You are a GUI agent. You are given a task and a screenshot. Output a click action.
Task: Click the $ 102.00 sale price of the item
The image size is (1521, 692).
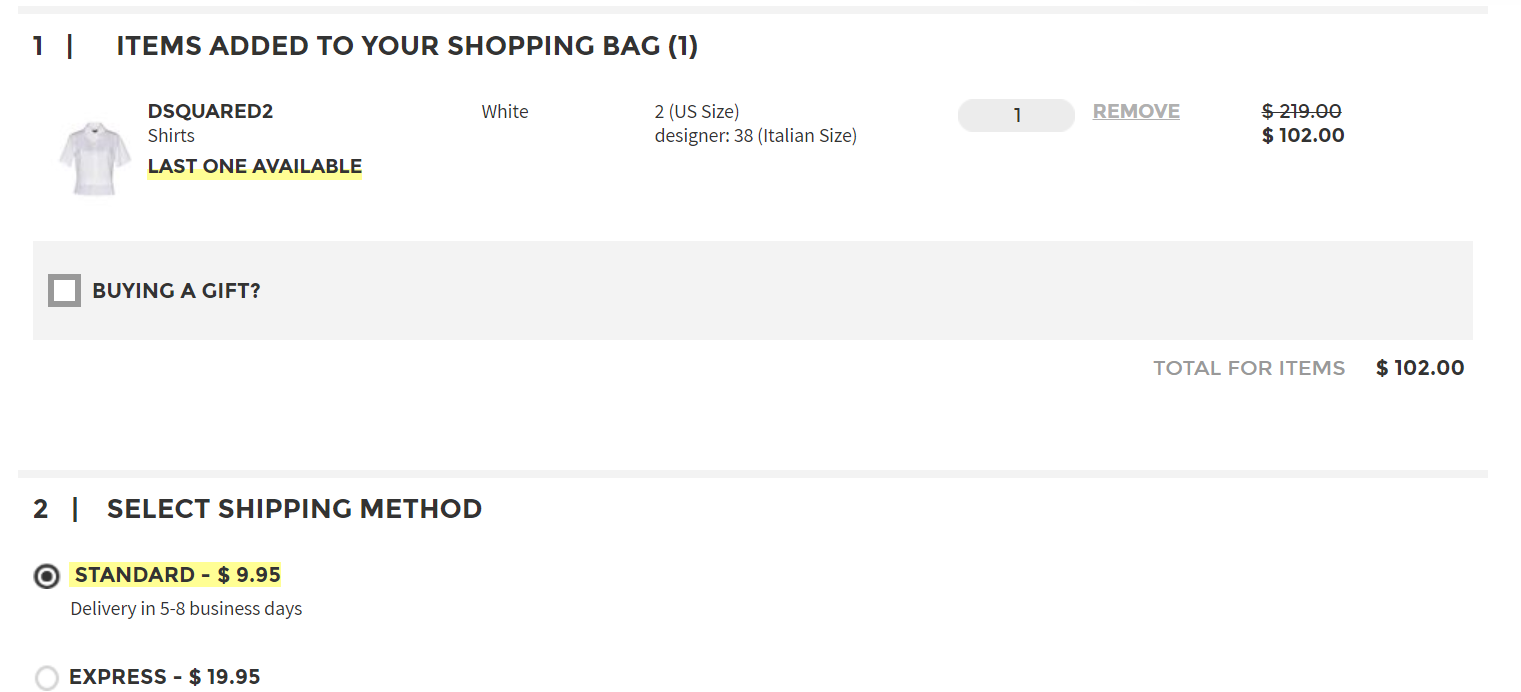tap(1303, 135)
